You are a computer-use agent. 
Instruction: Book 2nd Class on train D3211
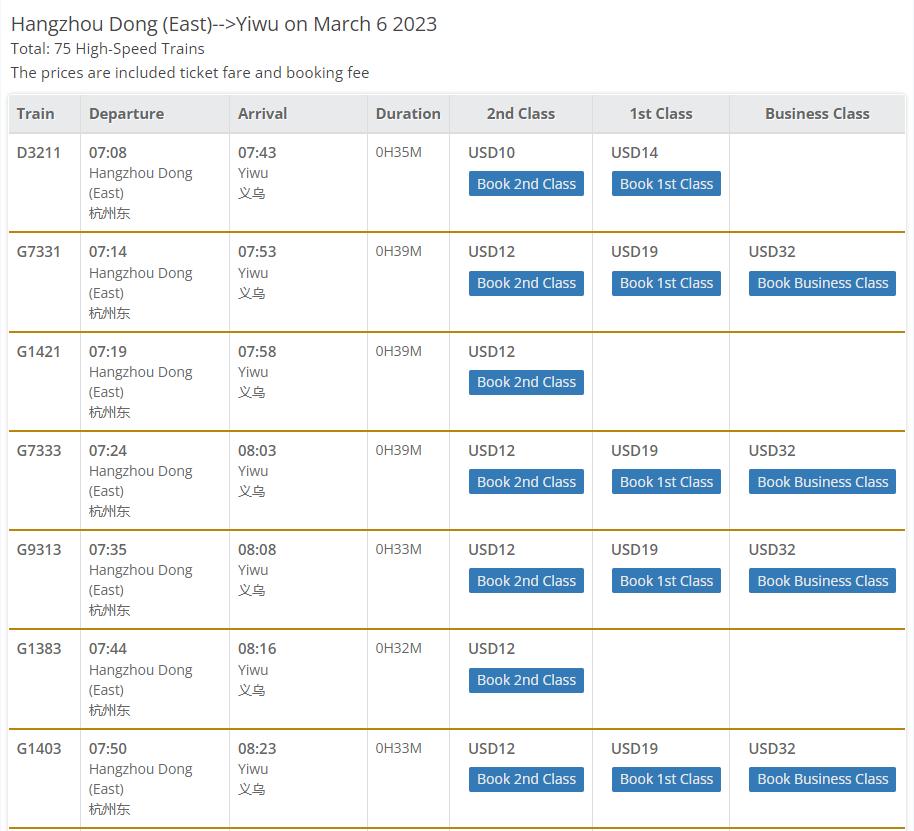526,184
